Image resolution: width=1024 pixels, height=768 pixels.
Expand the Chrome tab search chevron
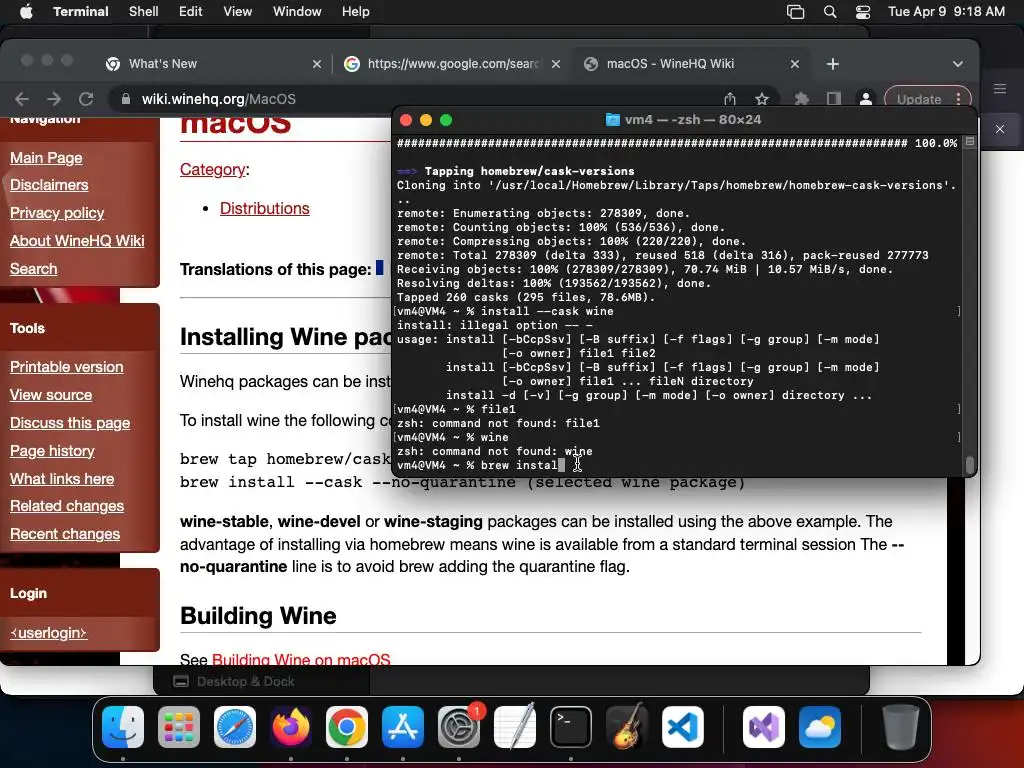coord(957,64)
